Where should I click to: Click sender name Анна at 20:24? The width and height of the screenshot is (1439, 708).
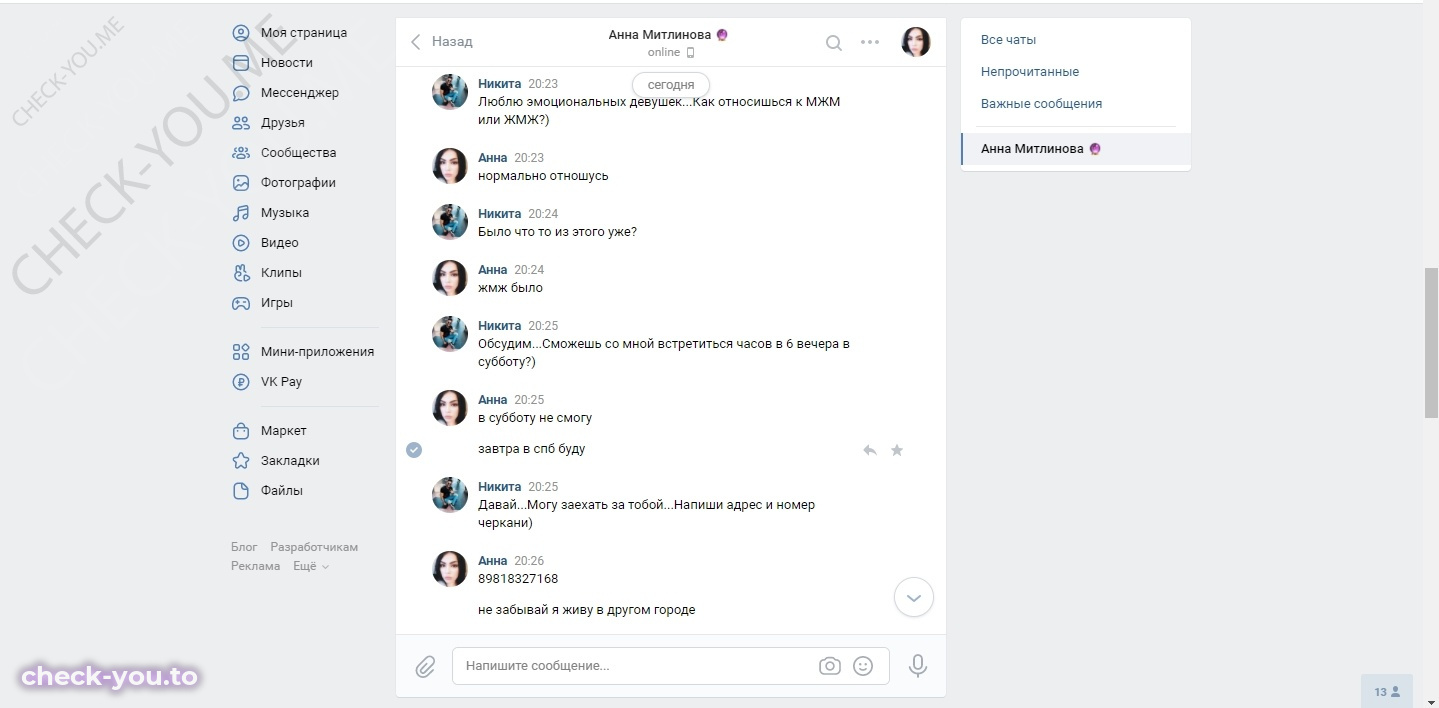493,270
